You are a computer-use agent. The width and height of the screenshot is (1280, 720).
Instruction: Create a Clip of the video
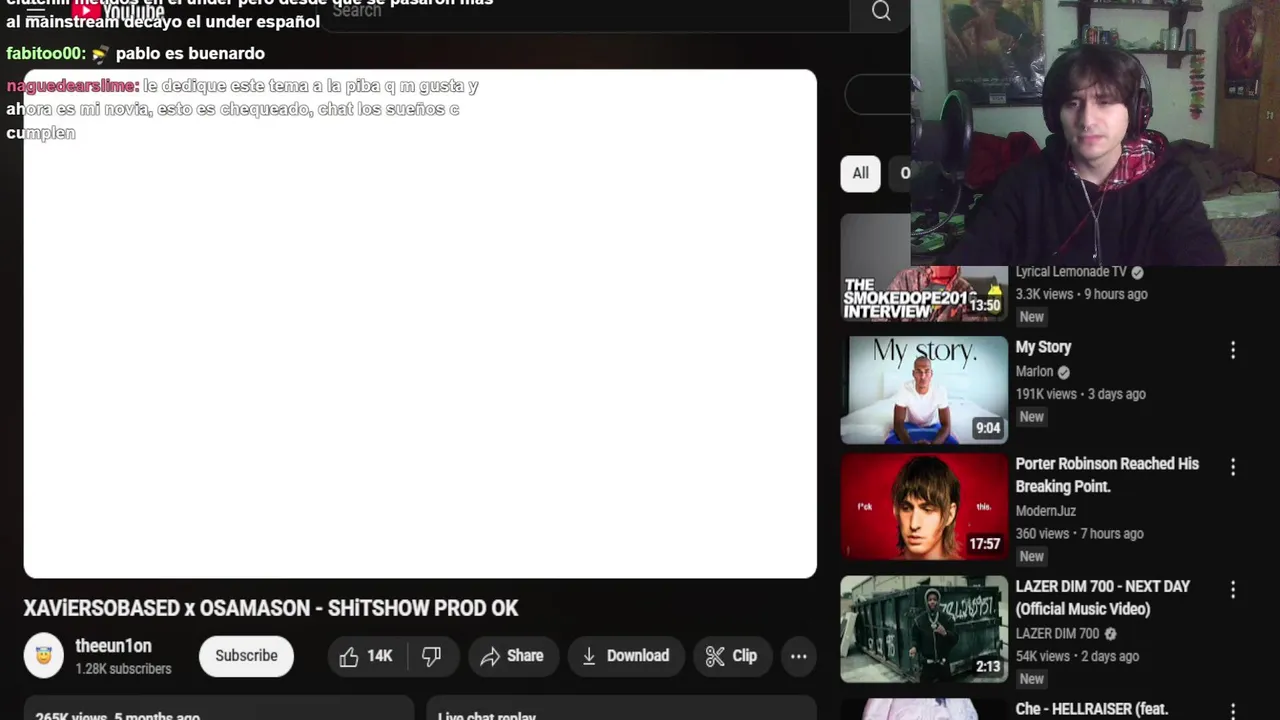coord(732,656)
